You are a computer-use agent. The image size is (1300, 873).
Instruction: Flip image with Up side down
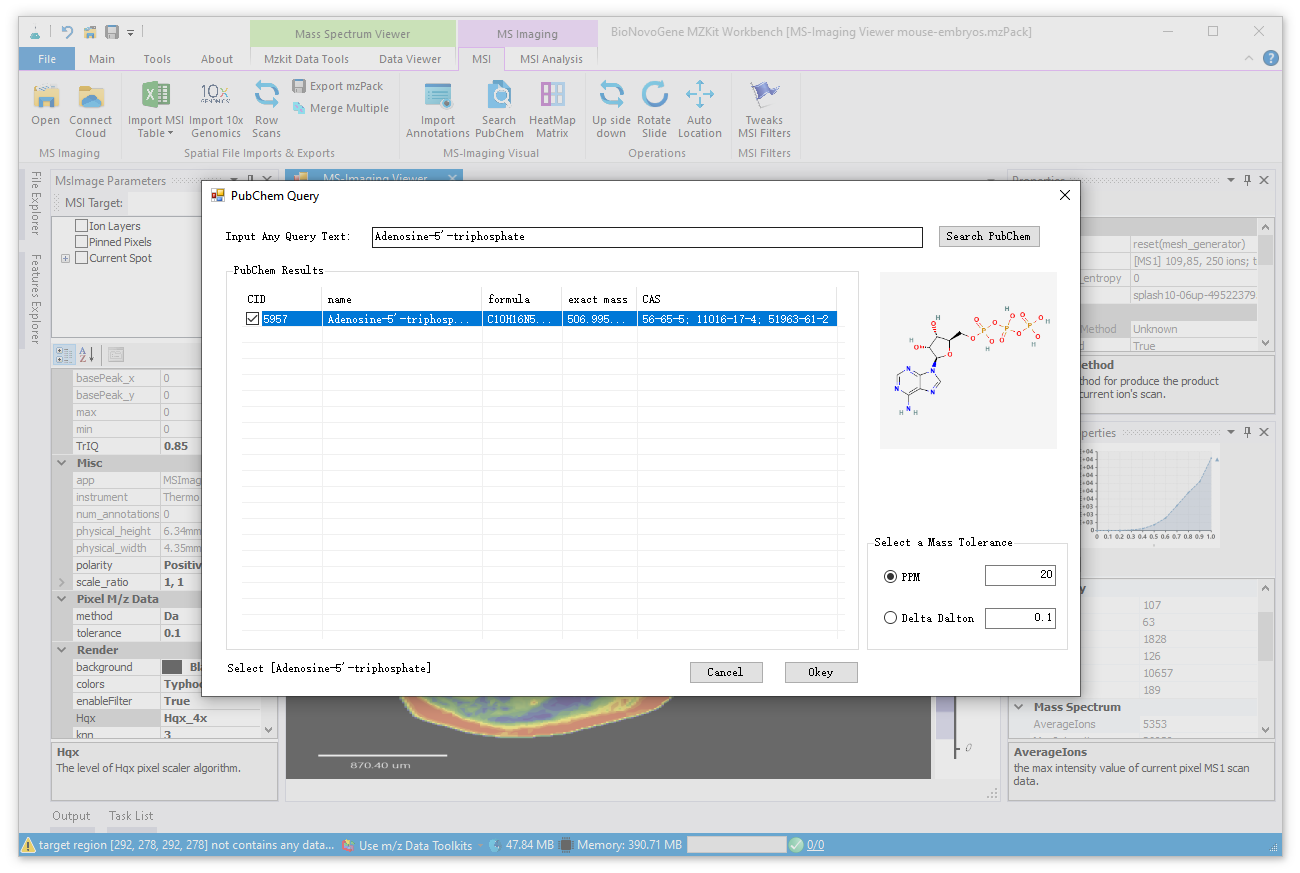pos(611,97)
